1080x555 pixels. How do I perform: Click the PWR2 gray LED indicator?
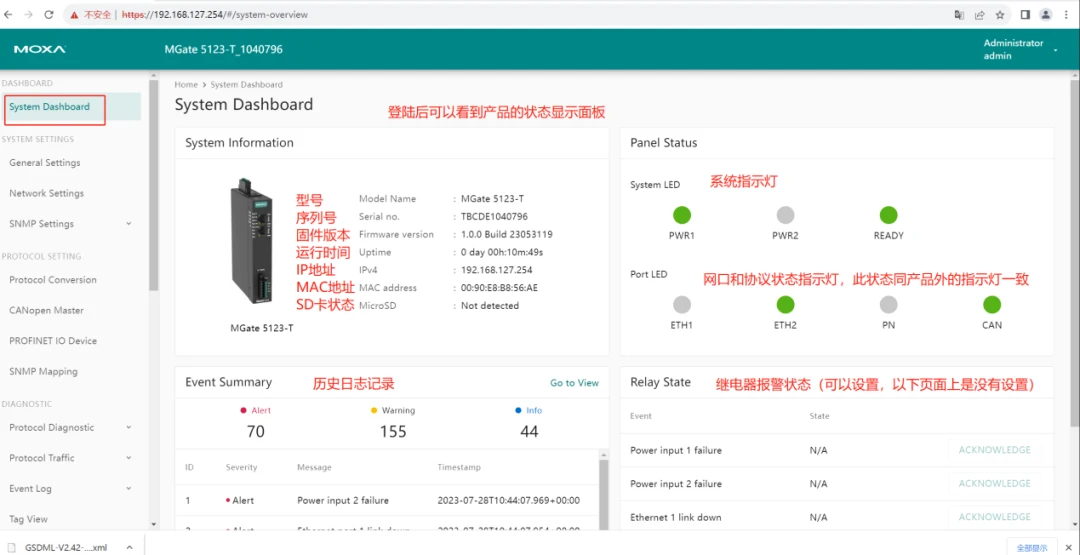785,215
